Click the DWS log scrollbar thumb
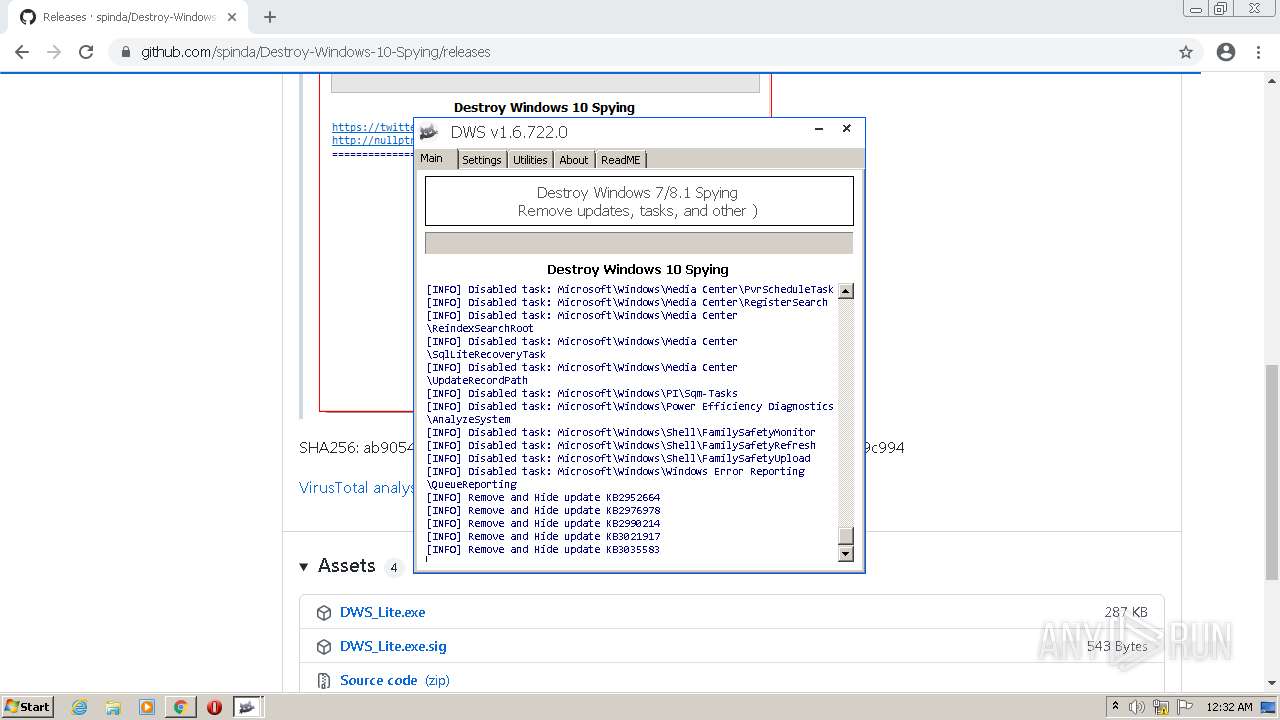 (846, 535)
